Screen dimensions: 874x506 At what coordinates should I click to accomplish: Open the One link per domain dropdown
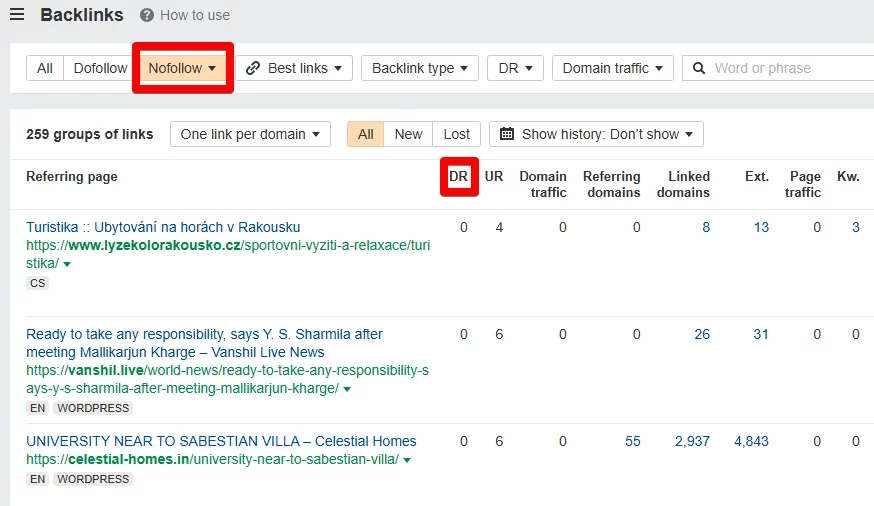tap(250, 134)
